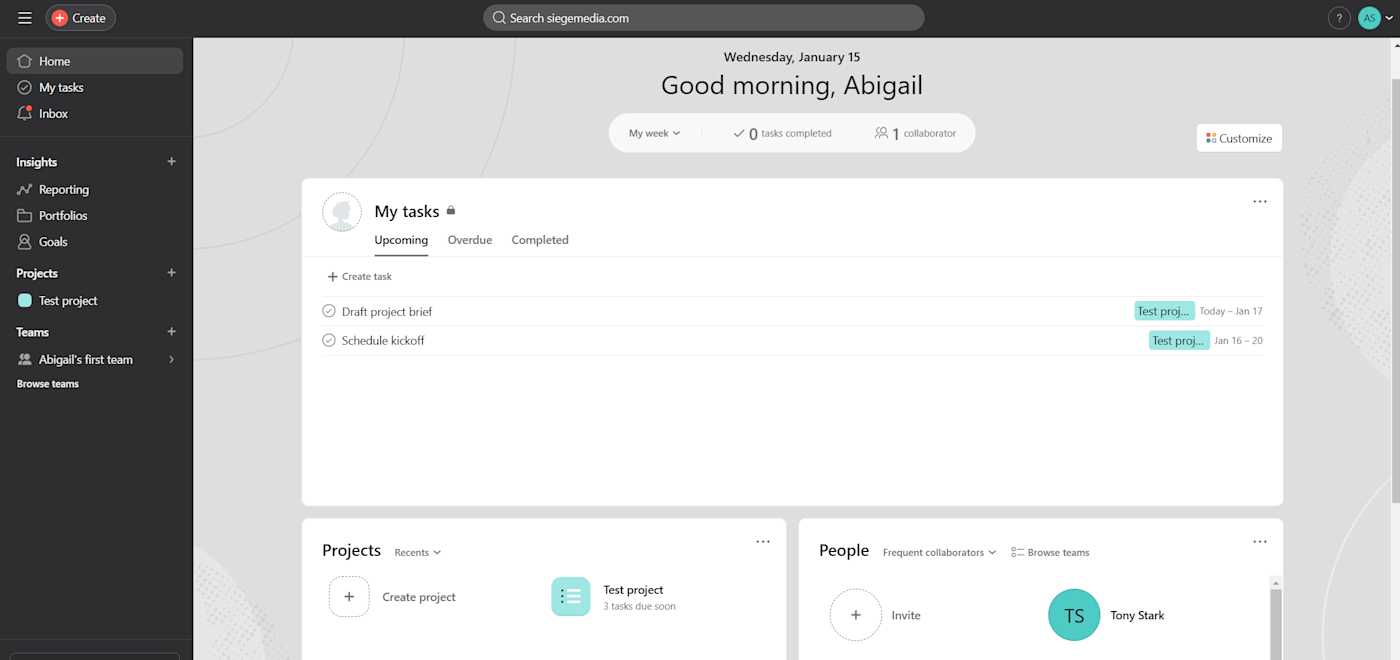Click the 0 tasks completed indicator
1400x660 pixels.
[x=782, y=133]
